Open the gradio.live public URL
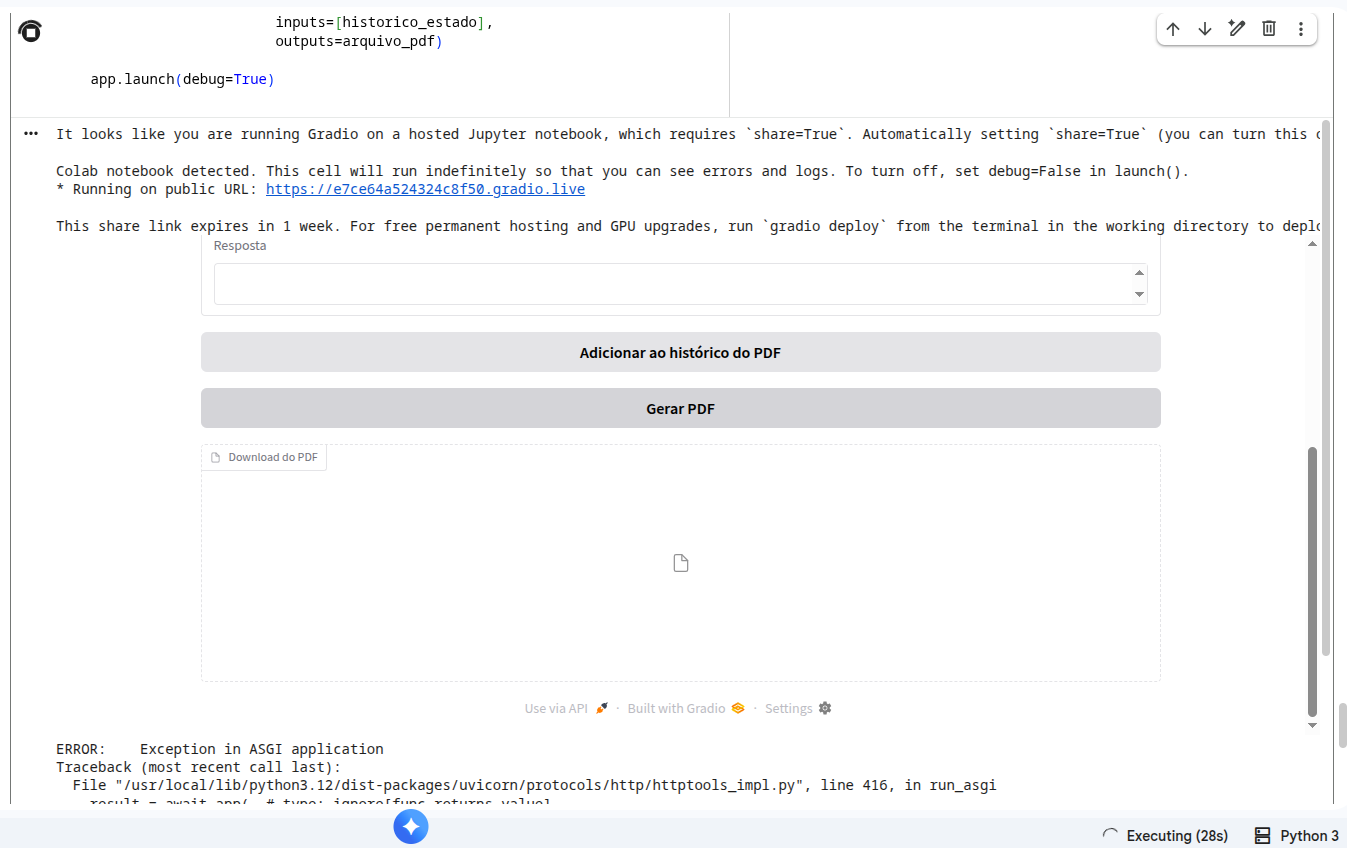 coord(425,189)
